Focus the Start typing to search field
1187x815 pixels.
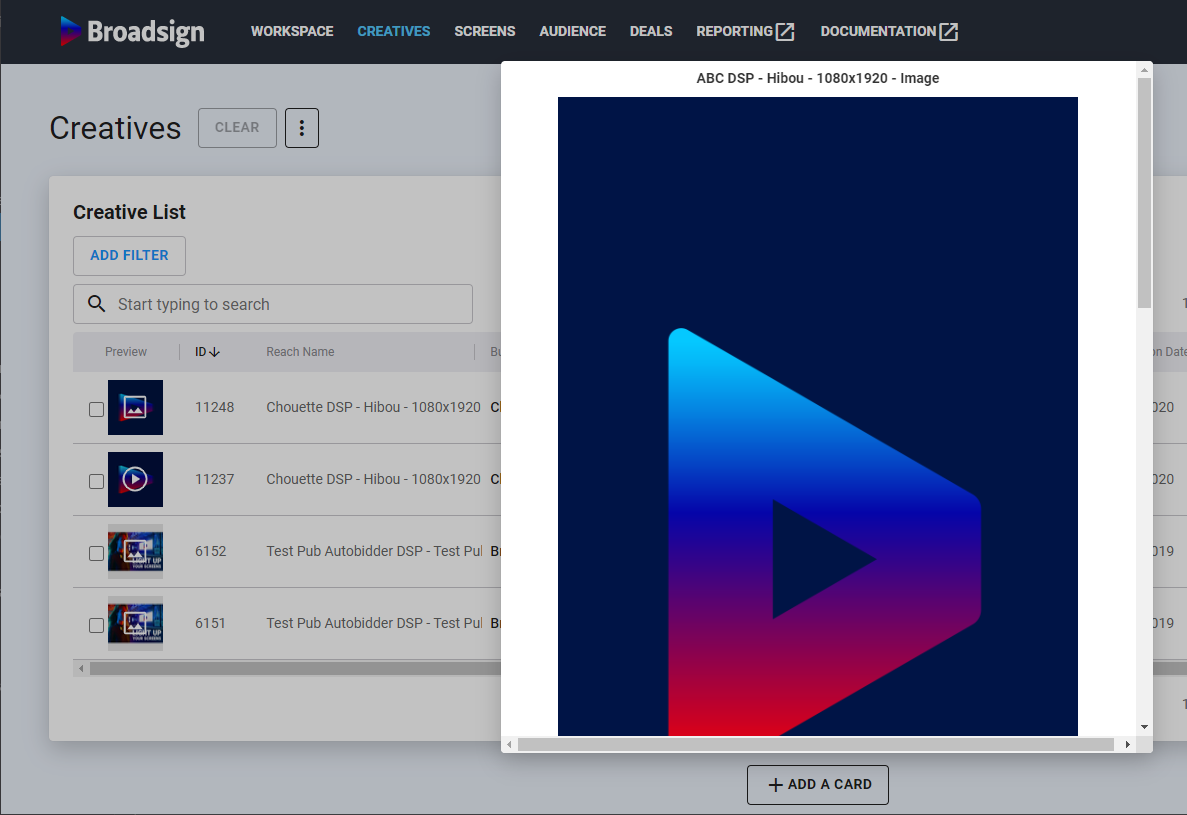point(273,304)
